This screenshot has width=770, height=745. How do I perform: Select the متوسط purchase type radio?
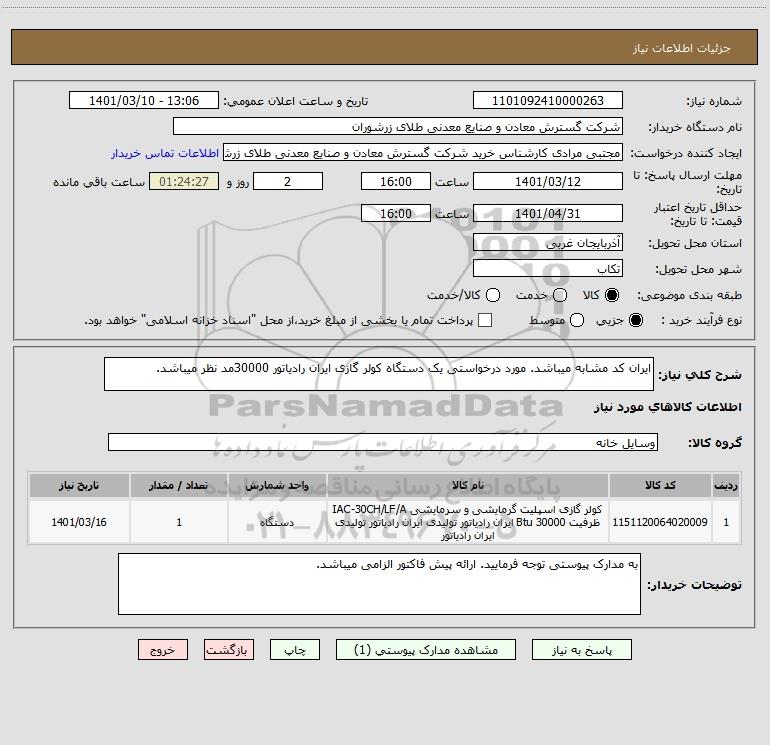tap(577, 320)
